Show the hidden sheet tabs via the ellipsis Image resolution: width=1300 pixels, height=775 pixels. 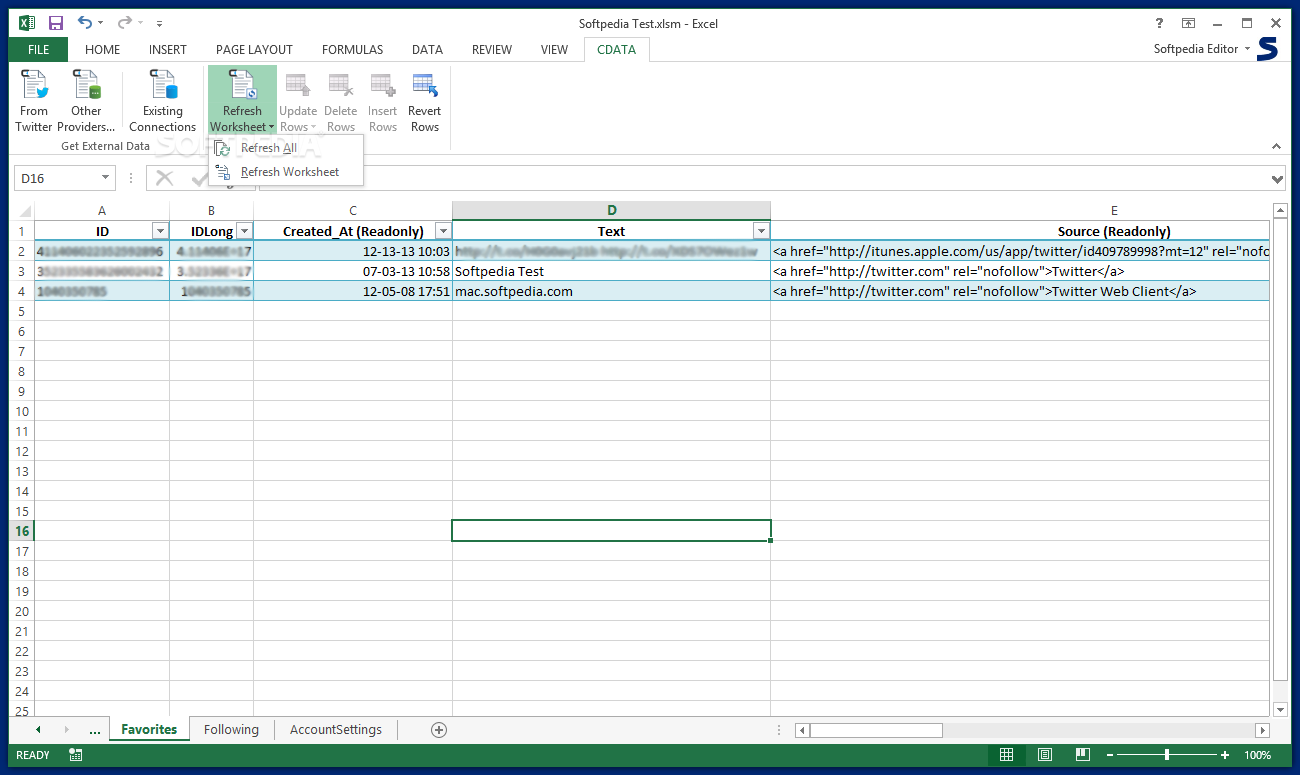tap(95, 730)
